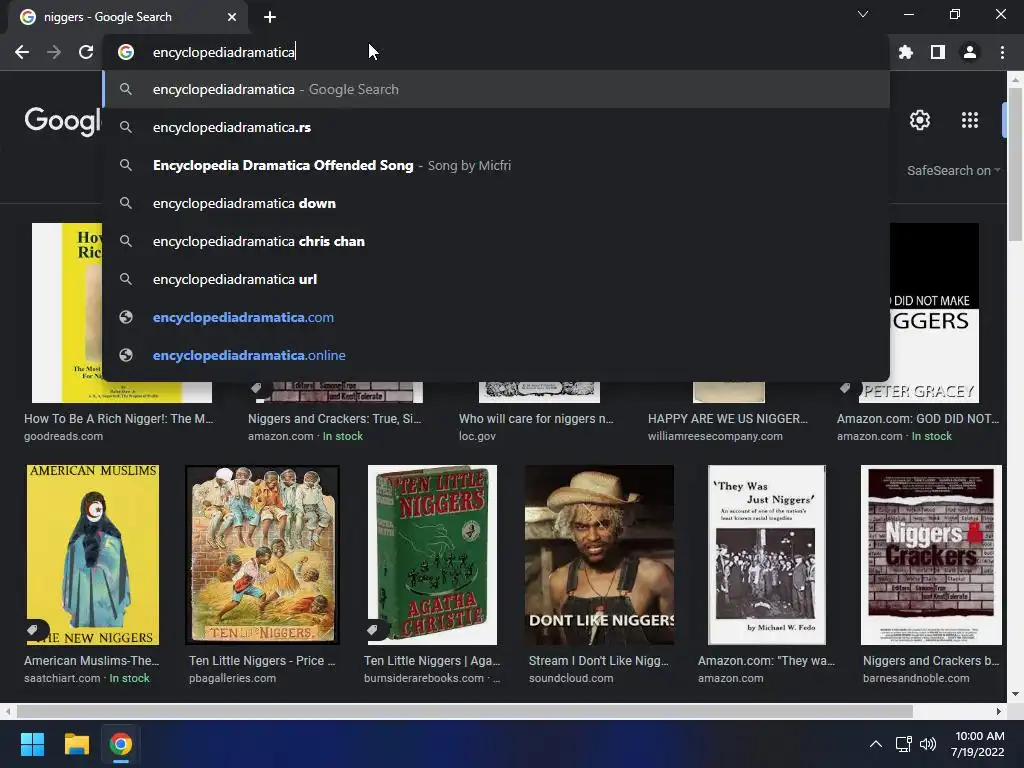Open the barnesandnoble.com brick wall cover thumbnail
This screenshot has height=768, width=1024.
[931, 554]
